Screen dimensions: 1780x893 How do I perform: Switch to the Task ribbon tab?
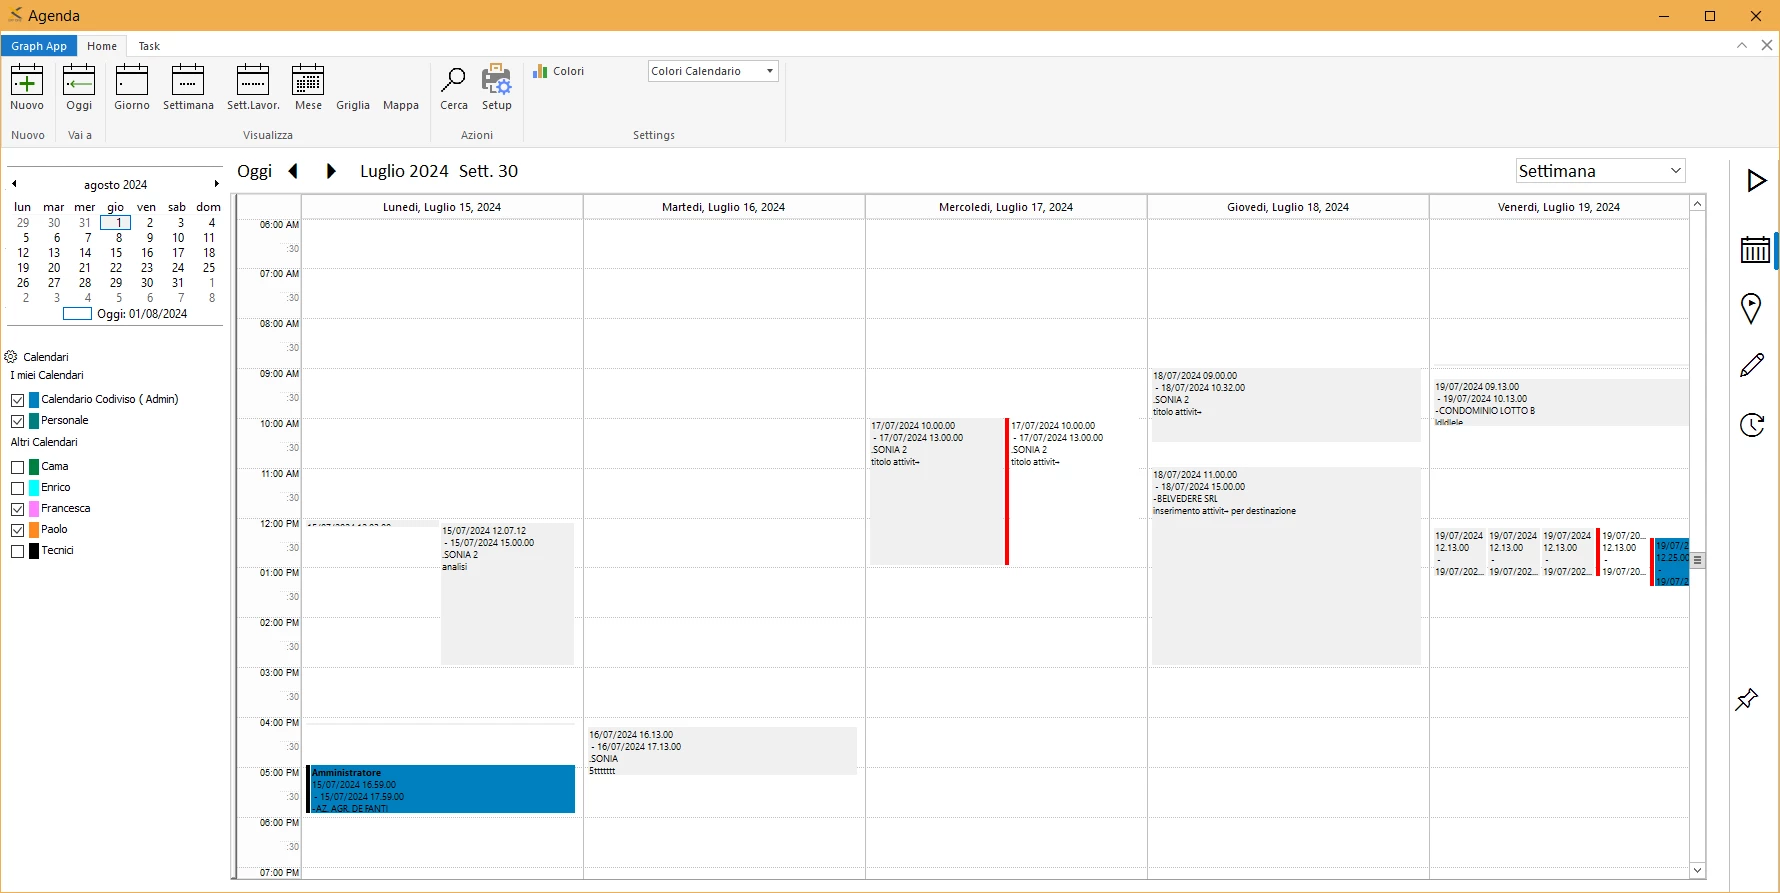[x=149, y=46]
